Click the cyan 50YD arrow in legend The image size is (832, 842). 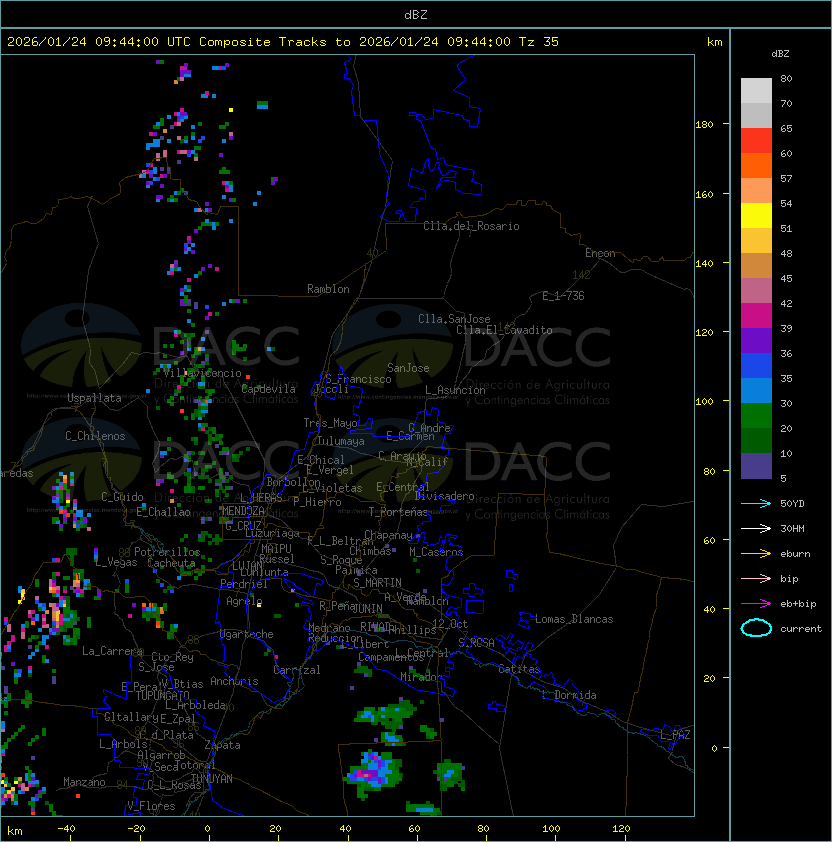point(756,503)
